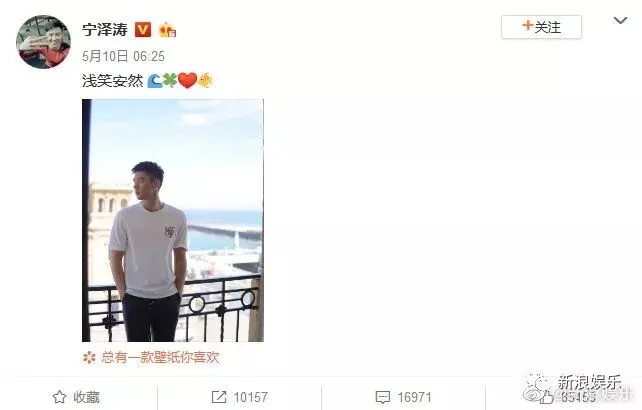Screen dimensions: 642x410
Task: Click the flower icon beside wallpaper link
Action: tap(89, 358)
